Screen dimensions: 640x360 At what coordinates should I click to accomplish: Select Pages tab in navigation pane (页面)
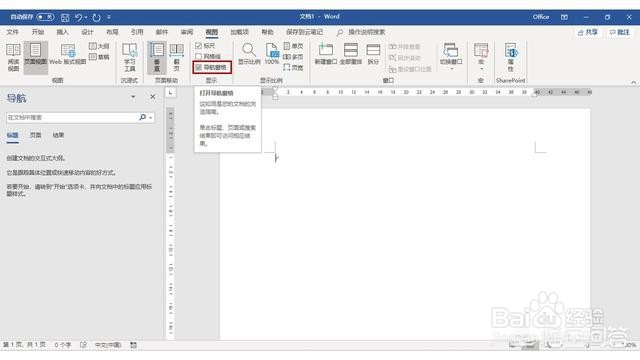click(x=35, y=135)
